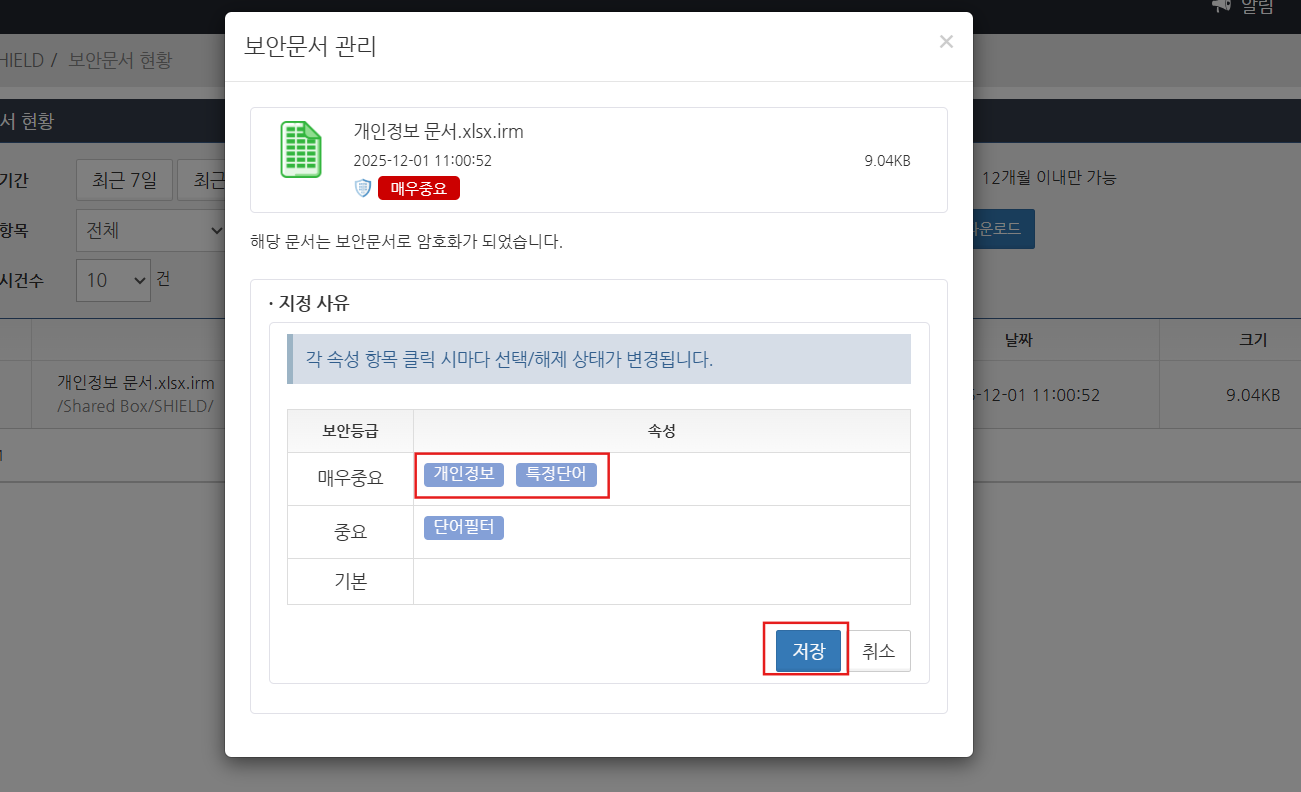Viewport: 1301px width, 792px height.
Task: Open the 전체 dropdown
Action: 150,230
